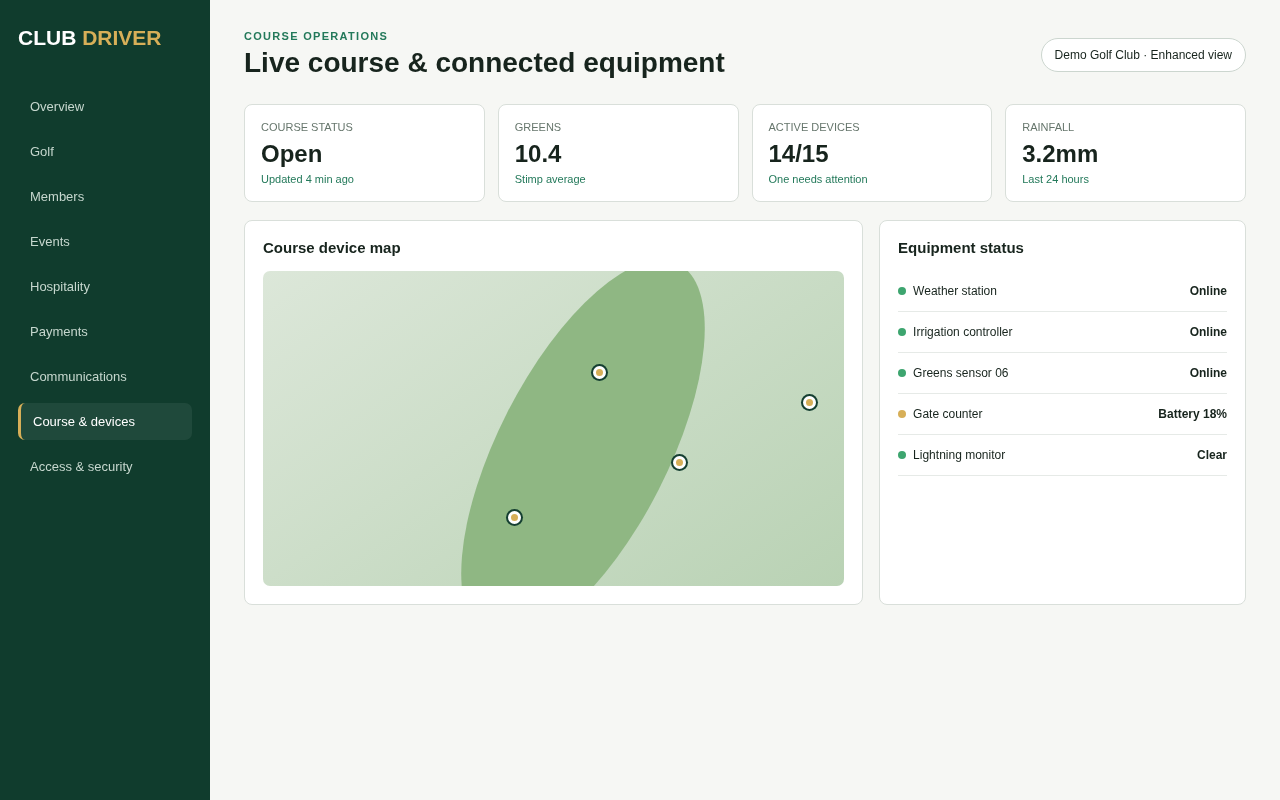
Task: Open Communications in the sidebar
Action: [x=105, y=376]
